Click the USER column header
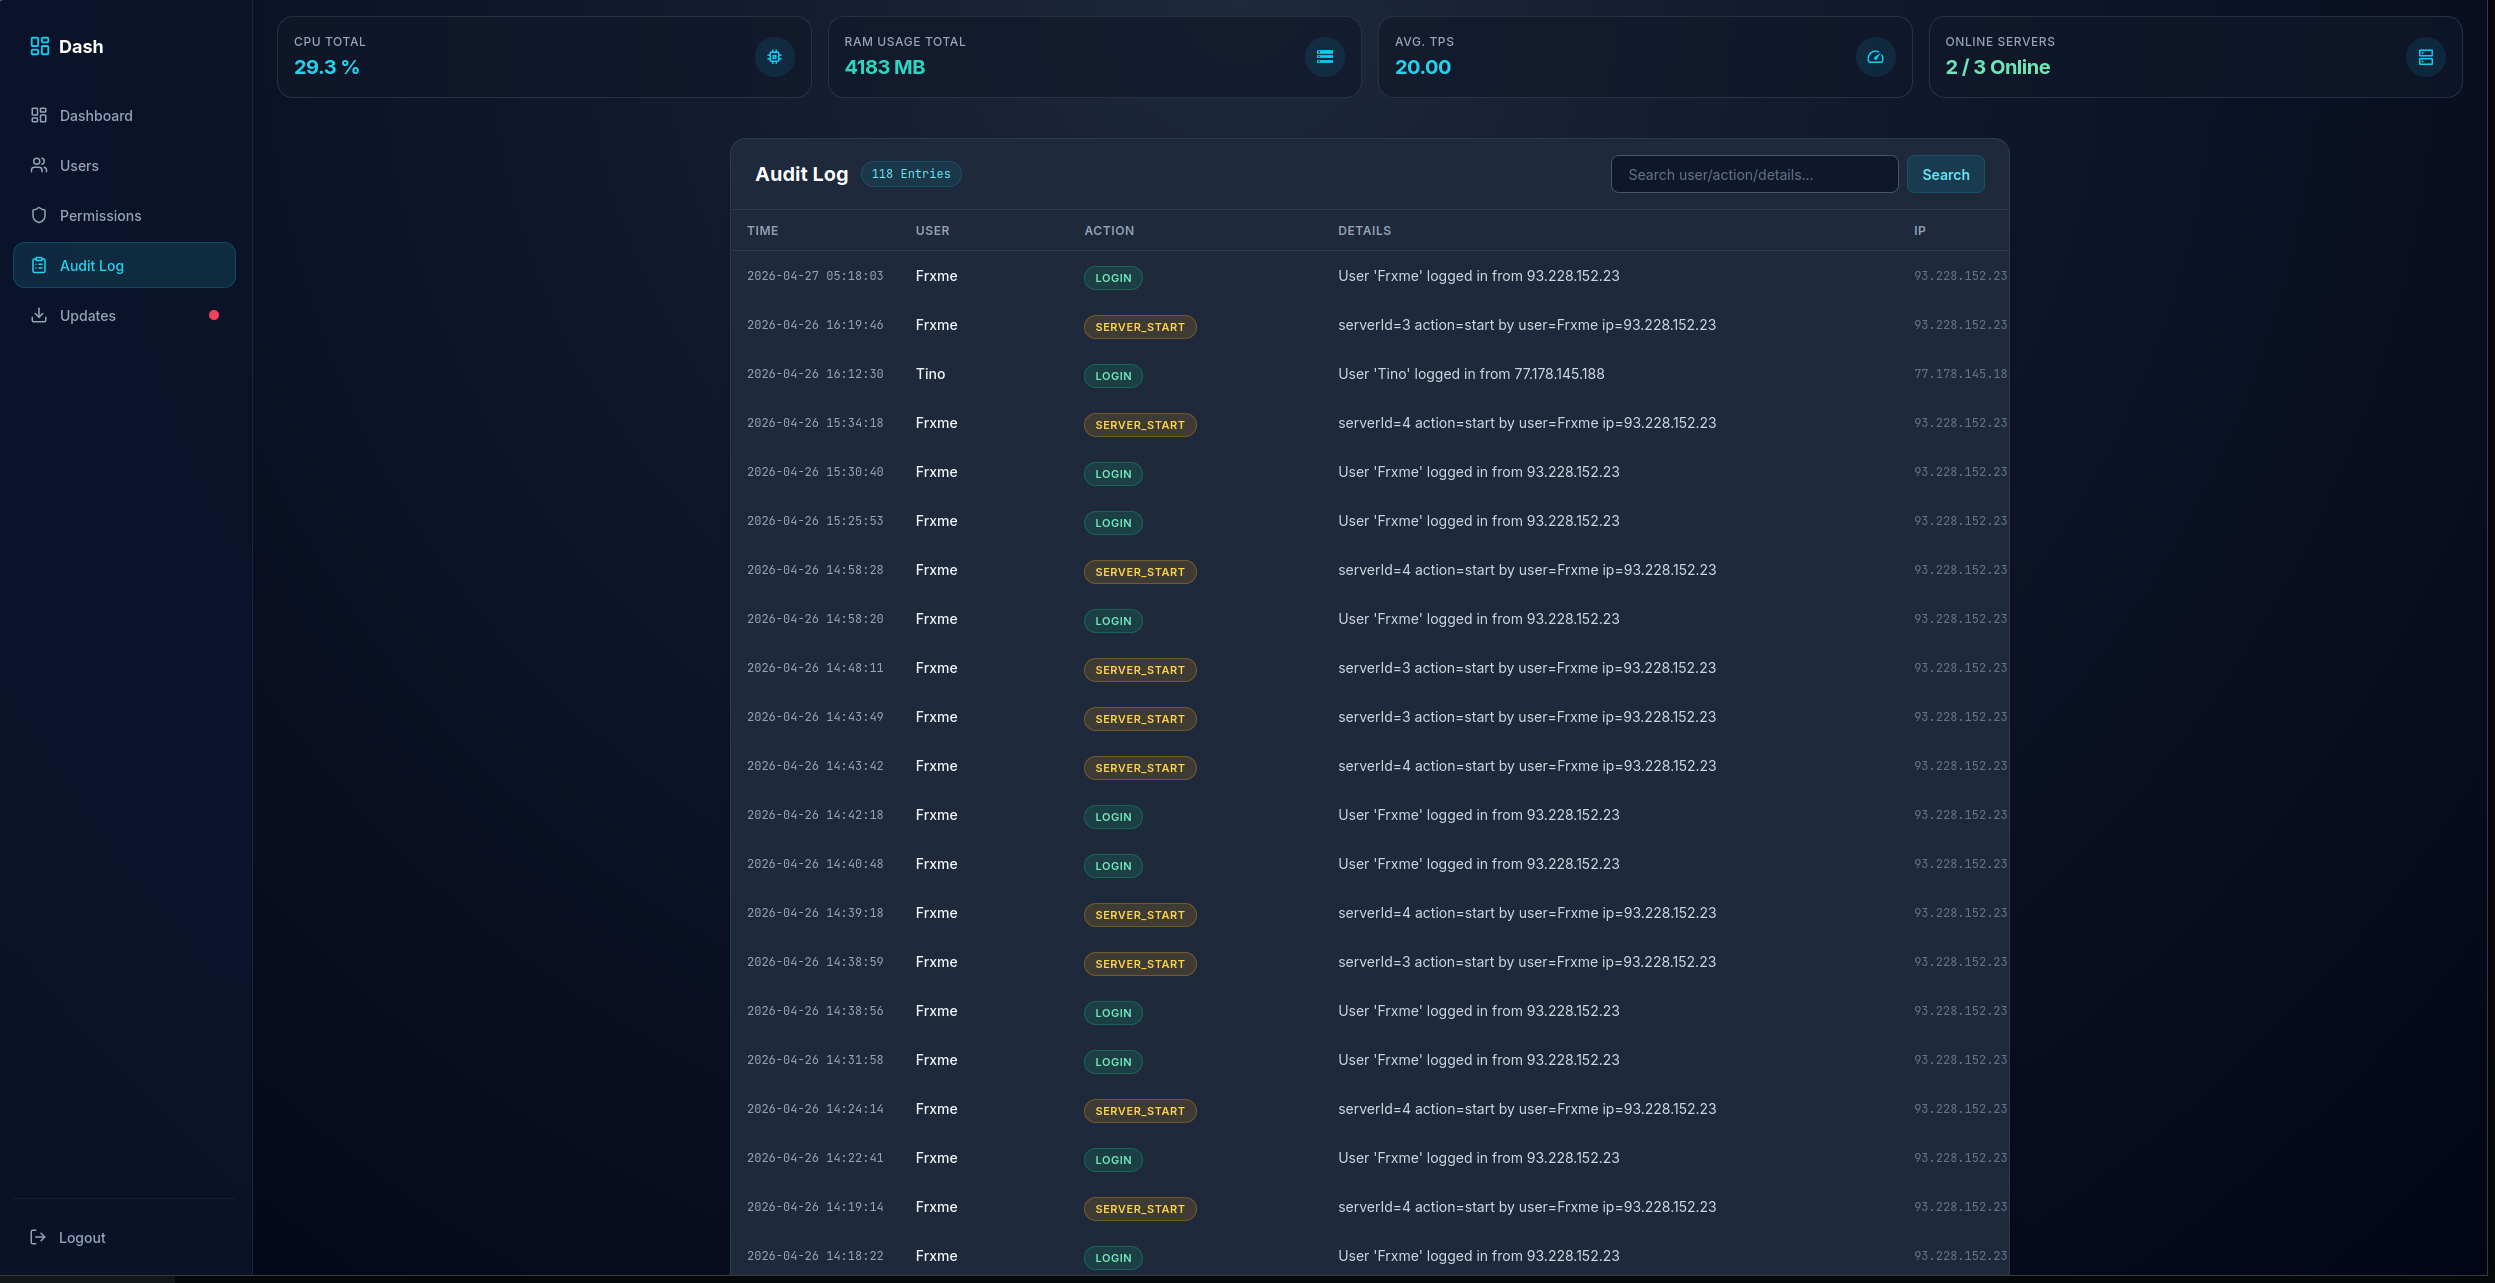This screenshot has height=1283, width=2495. (x=933, y=231)
